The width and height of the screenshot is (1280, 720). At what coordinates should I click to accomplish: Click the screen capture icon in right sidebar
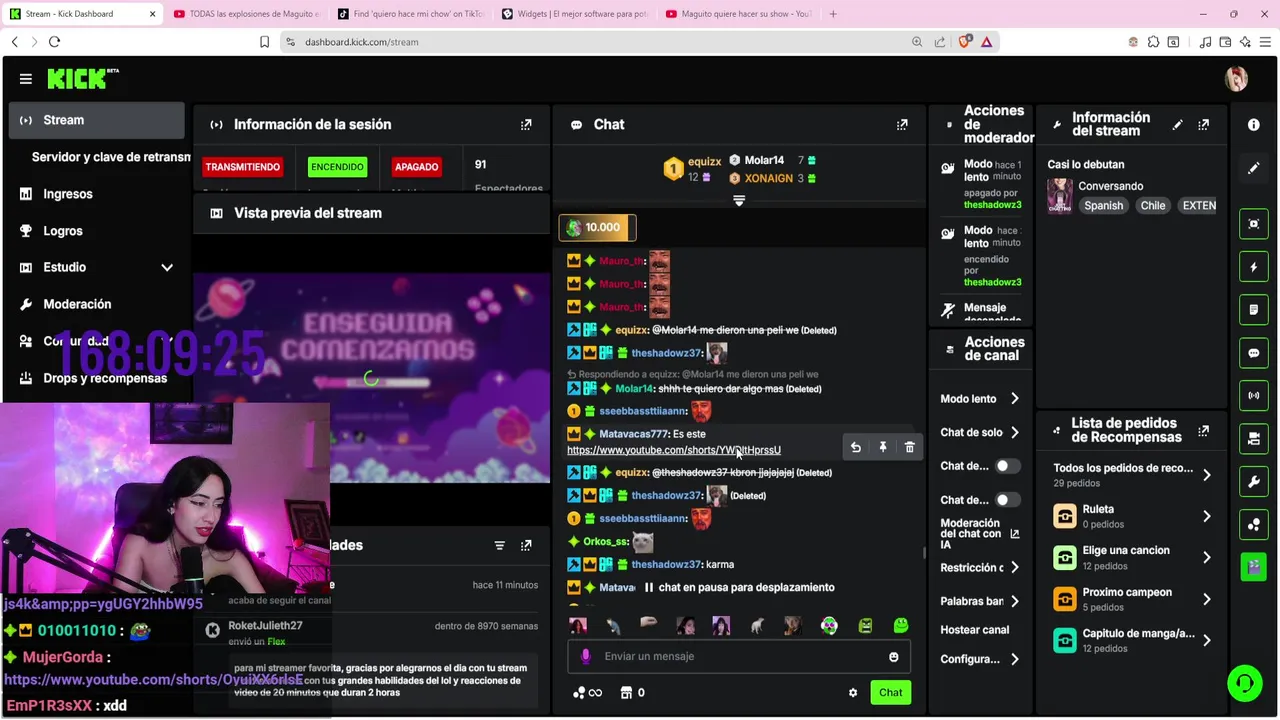1254,224
